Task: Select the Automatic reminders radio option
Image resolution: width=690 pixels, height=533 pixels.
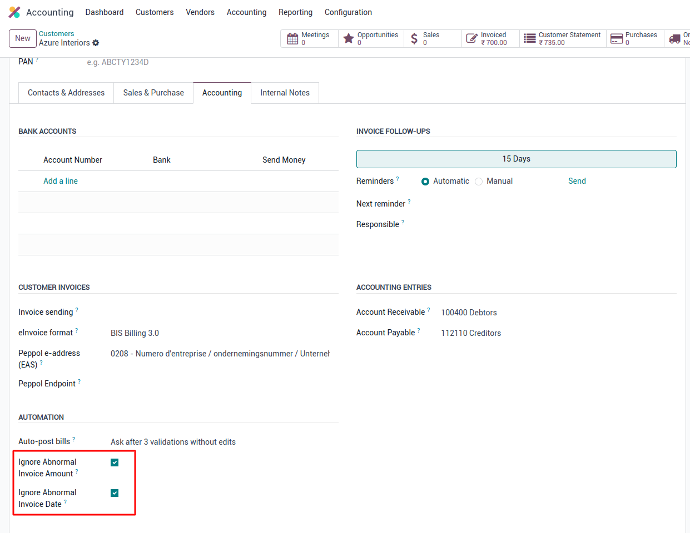Action: (x=426, y=181)
